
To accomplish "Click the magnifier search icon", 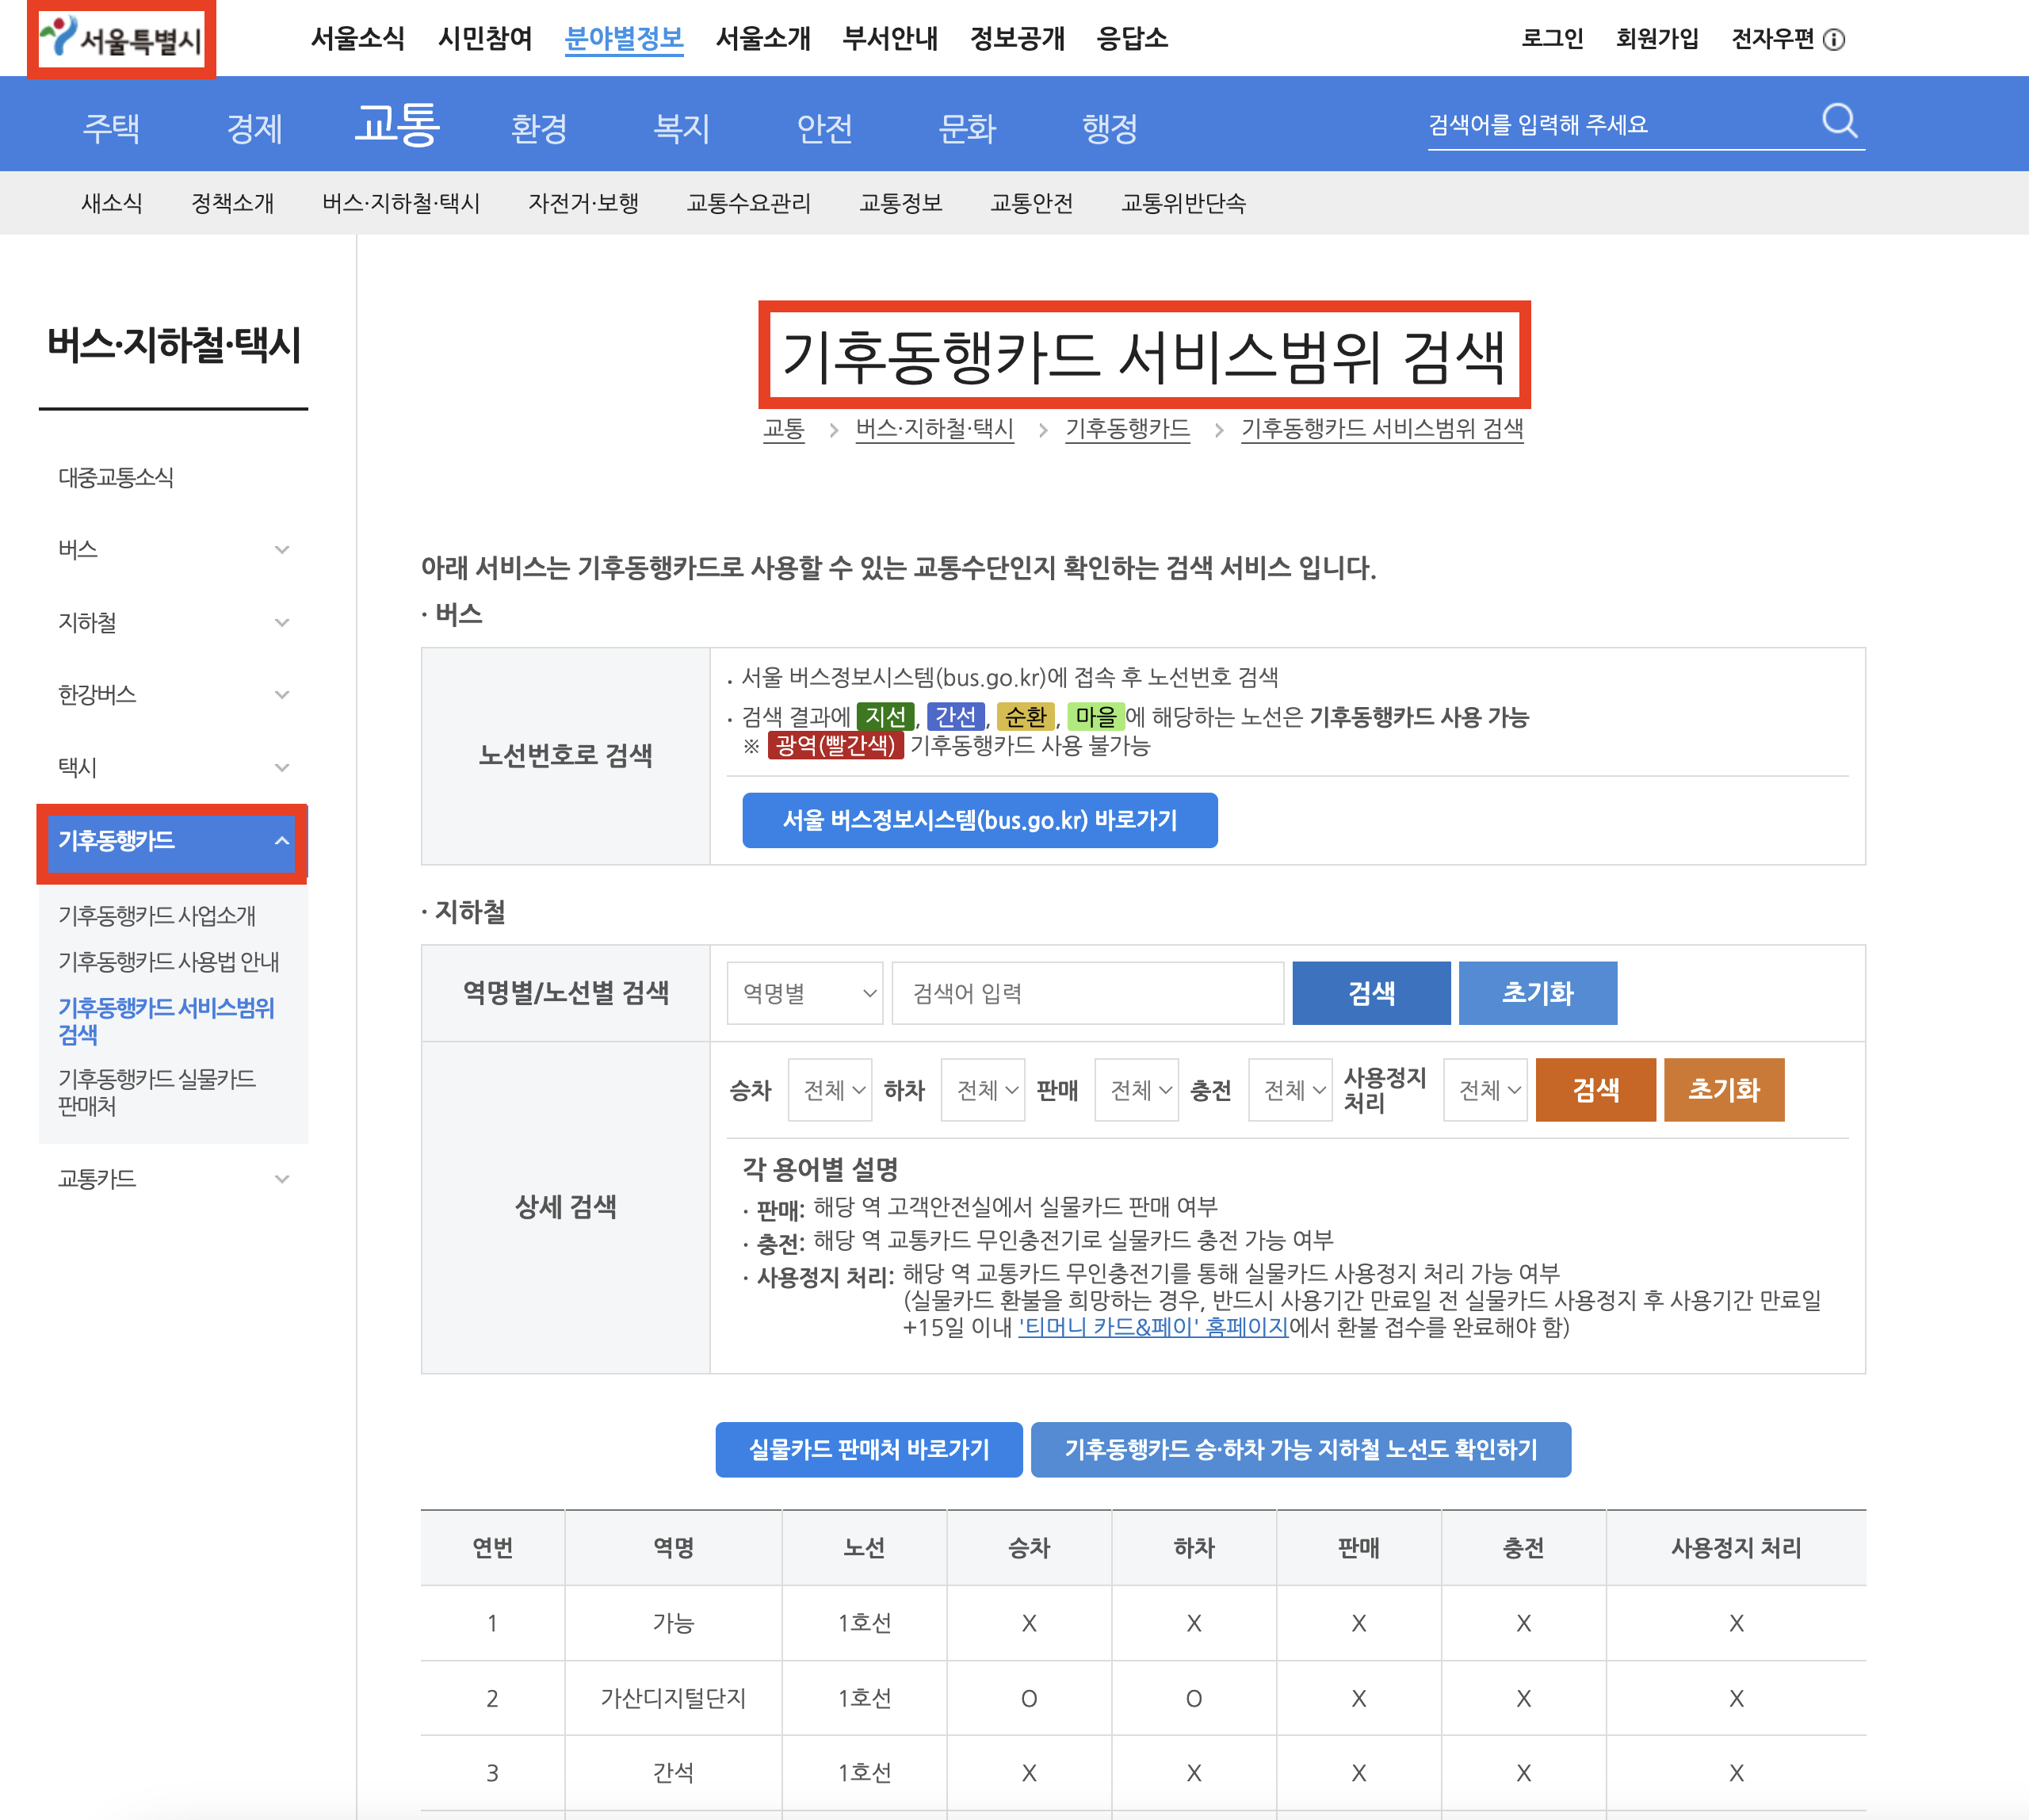I will [1838, 121].
